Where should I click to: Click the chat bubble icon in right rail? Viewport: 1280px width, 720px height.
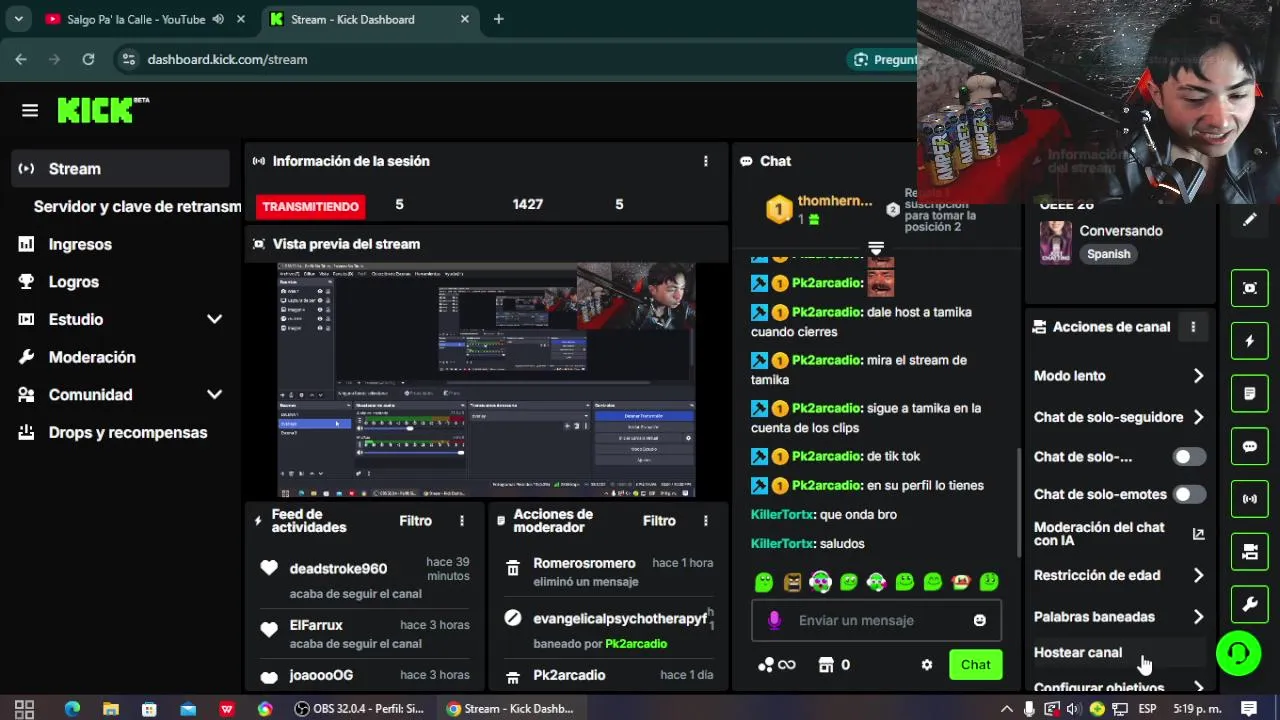click(1250, 446)
